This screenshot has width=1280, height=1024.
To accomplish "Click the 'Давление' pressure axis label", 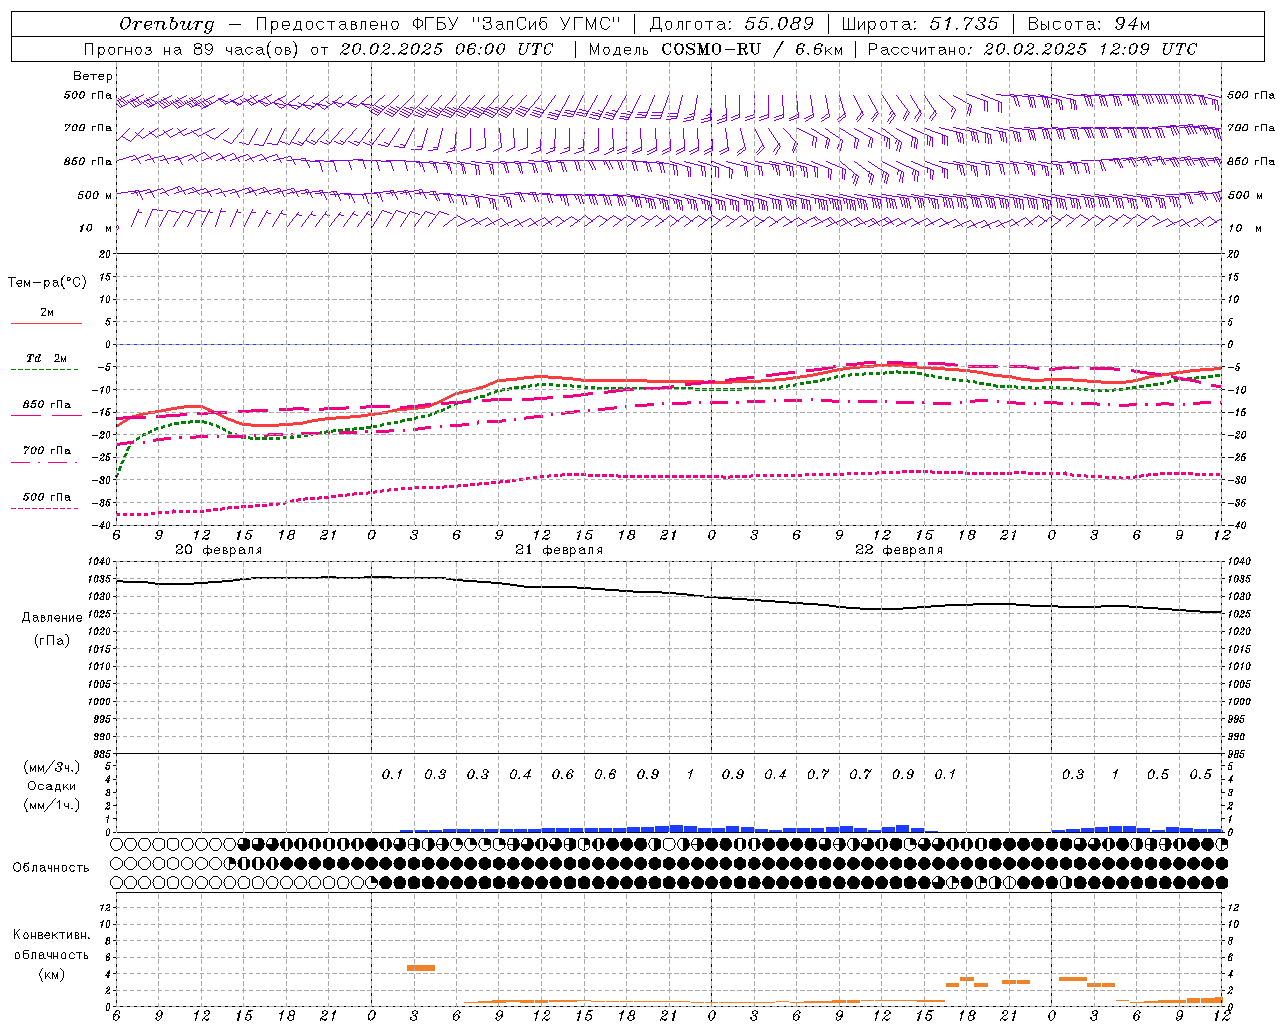I will pos(52,618).
